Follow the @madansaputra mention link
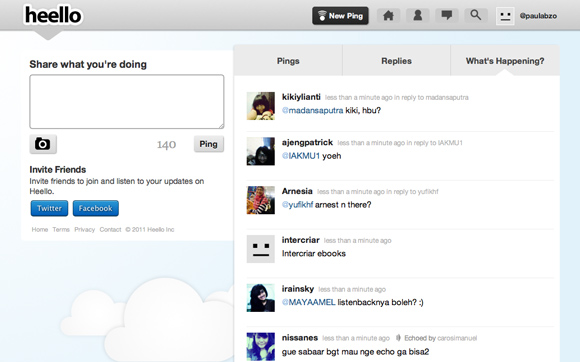 click(x=313, y=110)
